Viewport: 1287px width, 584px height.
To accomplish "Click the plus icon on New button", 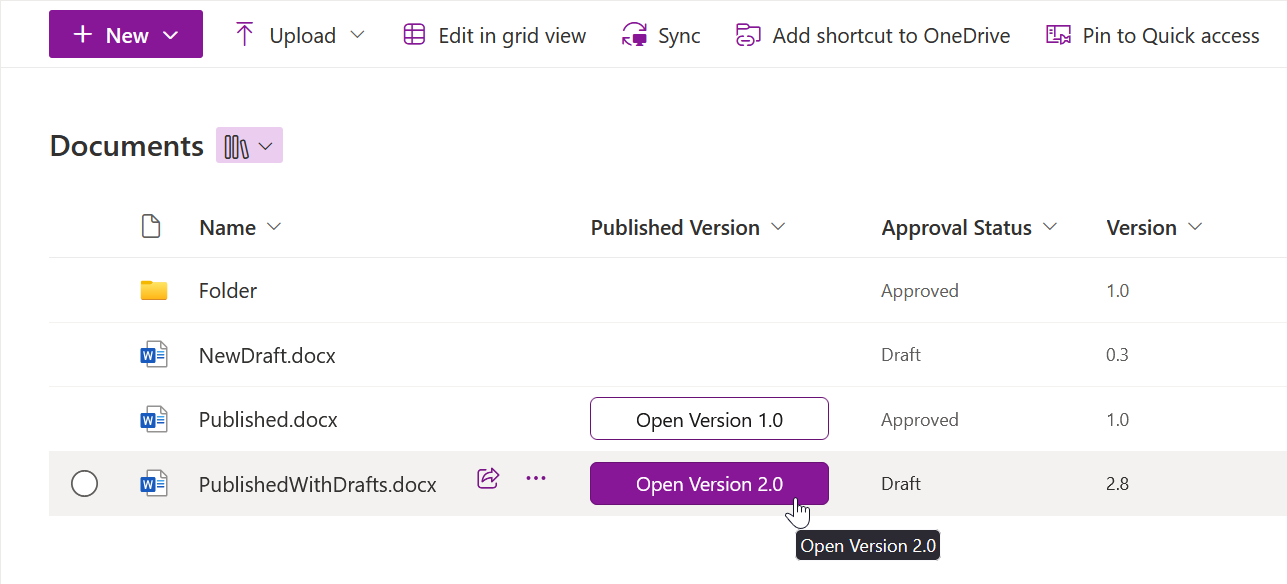I will click(x=83, y=35).
